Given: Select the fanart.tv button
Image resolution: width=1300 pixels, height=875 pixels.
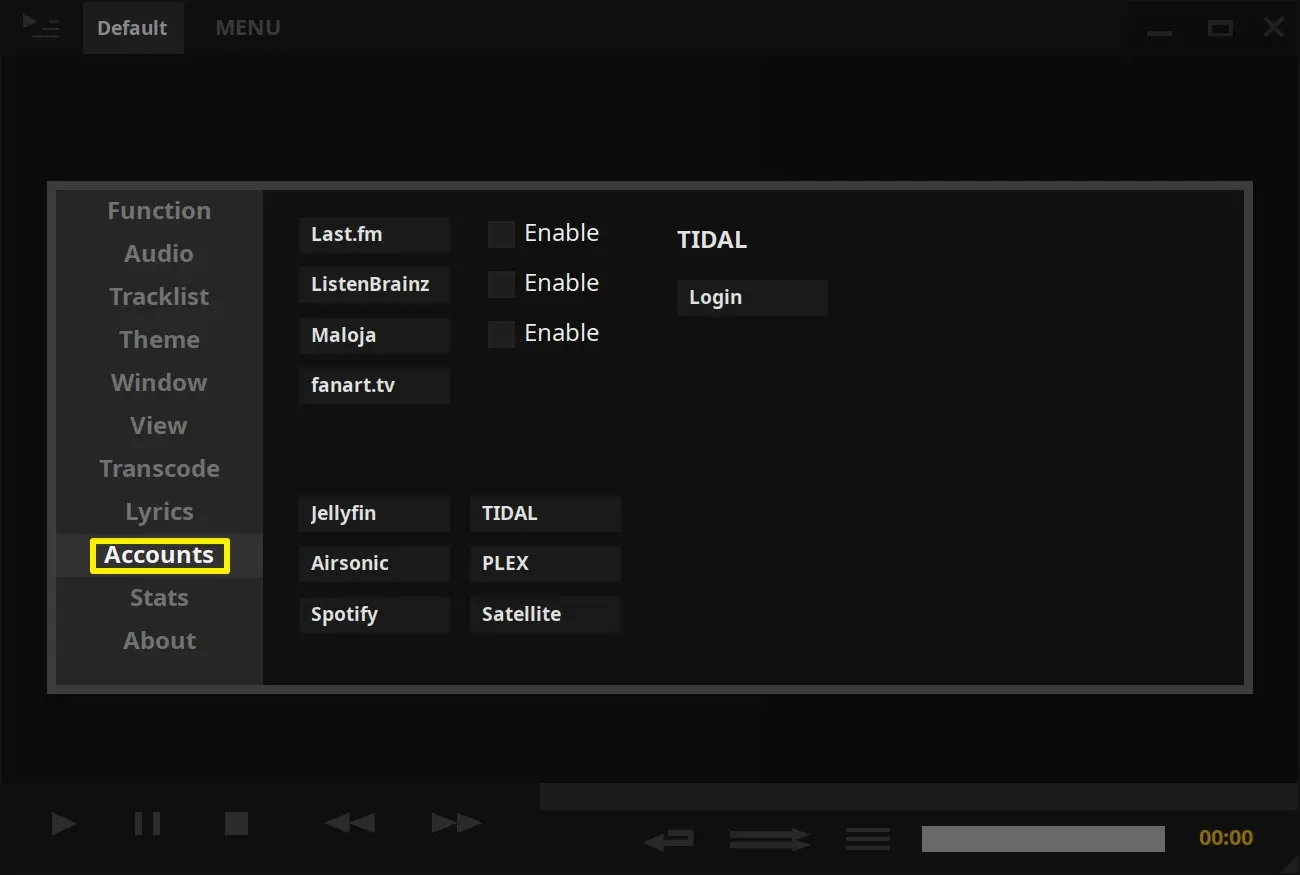Looking at the screenshot, I should point(374,385).
